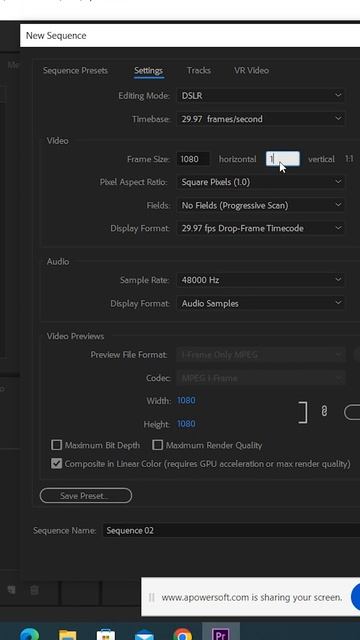
Task: Switch to the VR Video tab
Action: pyautogui.click(x=251, y=70)
